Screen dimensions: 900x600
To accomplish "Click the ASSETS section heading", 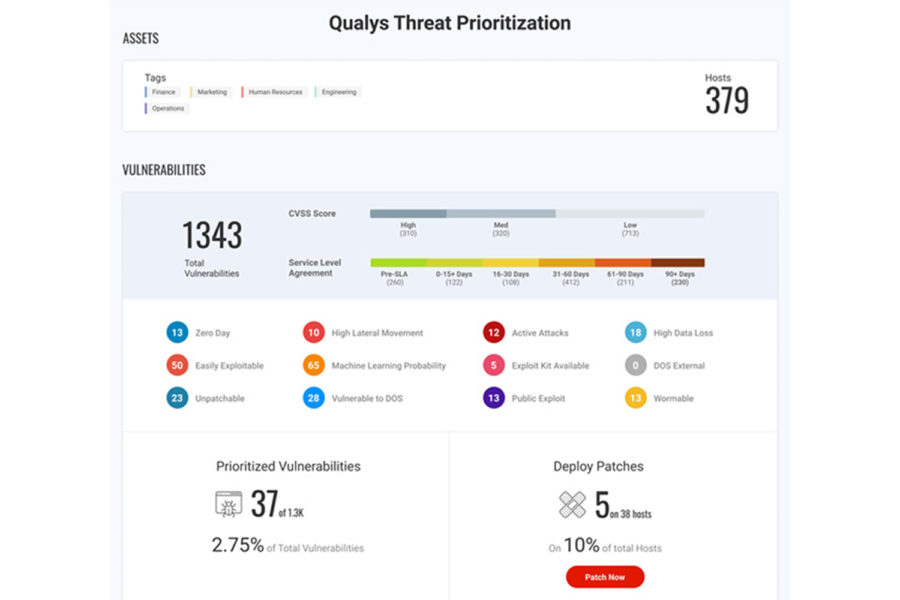I will [141, 38].
